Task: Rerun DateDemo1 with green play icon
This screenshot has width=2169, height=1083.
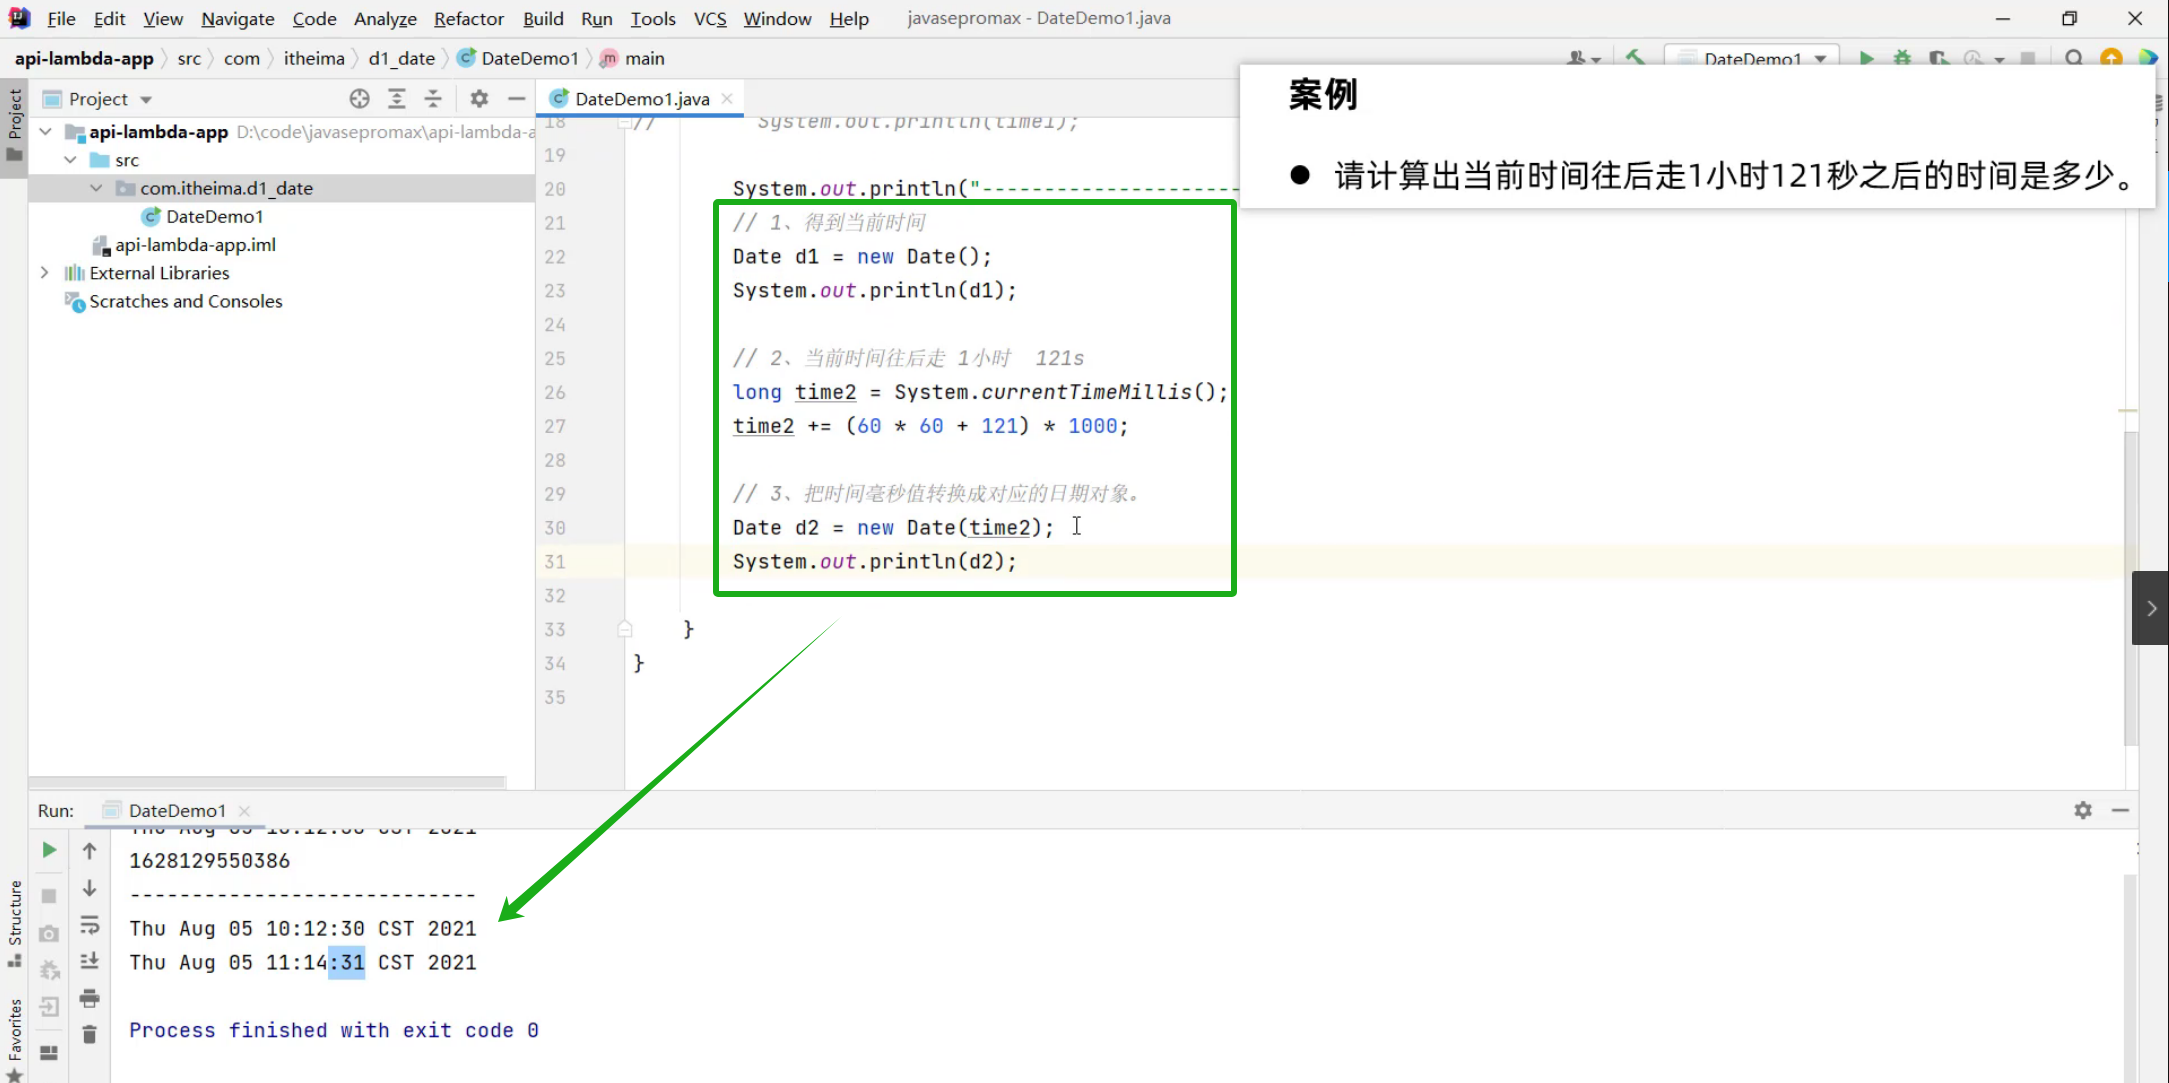Action: point(49,850)
